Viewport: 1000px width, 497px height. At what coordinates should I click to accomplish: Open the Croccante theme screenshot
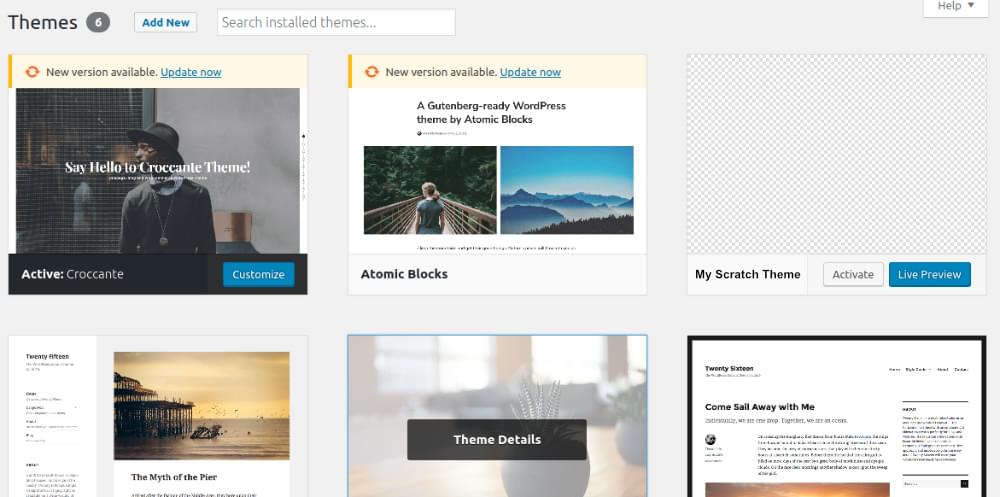pos(158,171)
